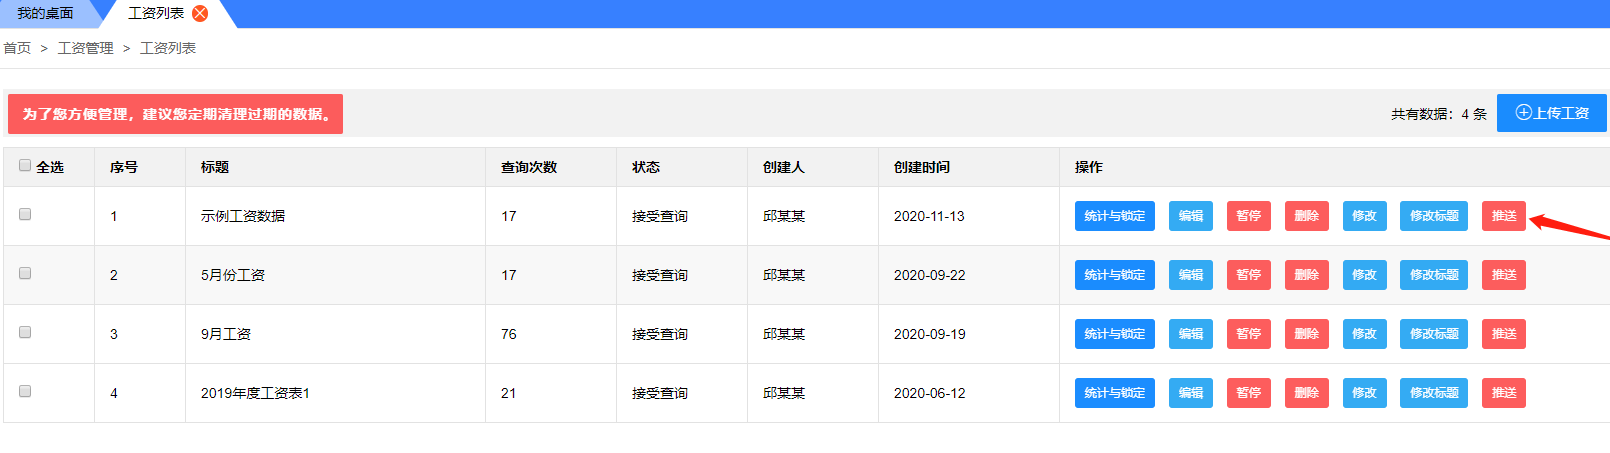Open 工资管理 in the breadcrumb
Screen dimensions: 1610x453
pos(85,48)
